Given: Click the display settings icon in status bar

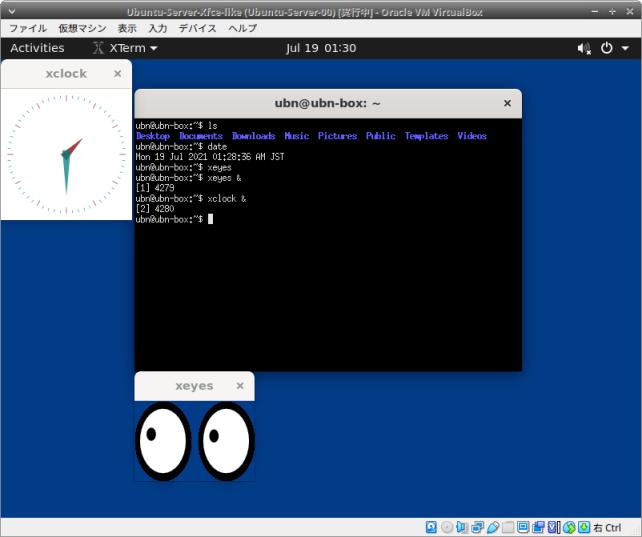Looking at the screenshot, I should pos(523,527).
